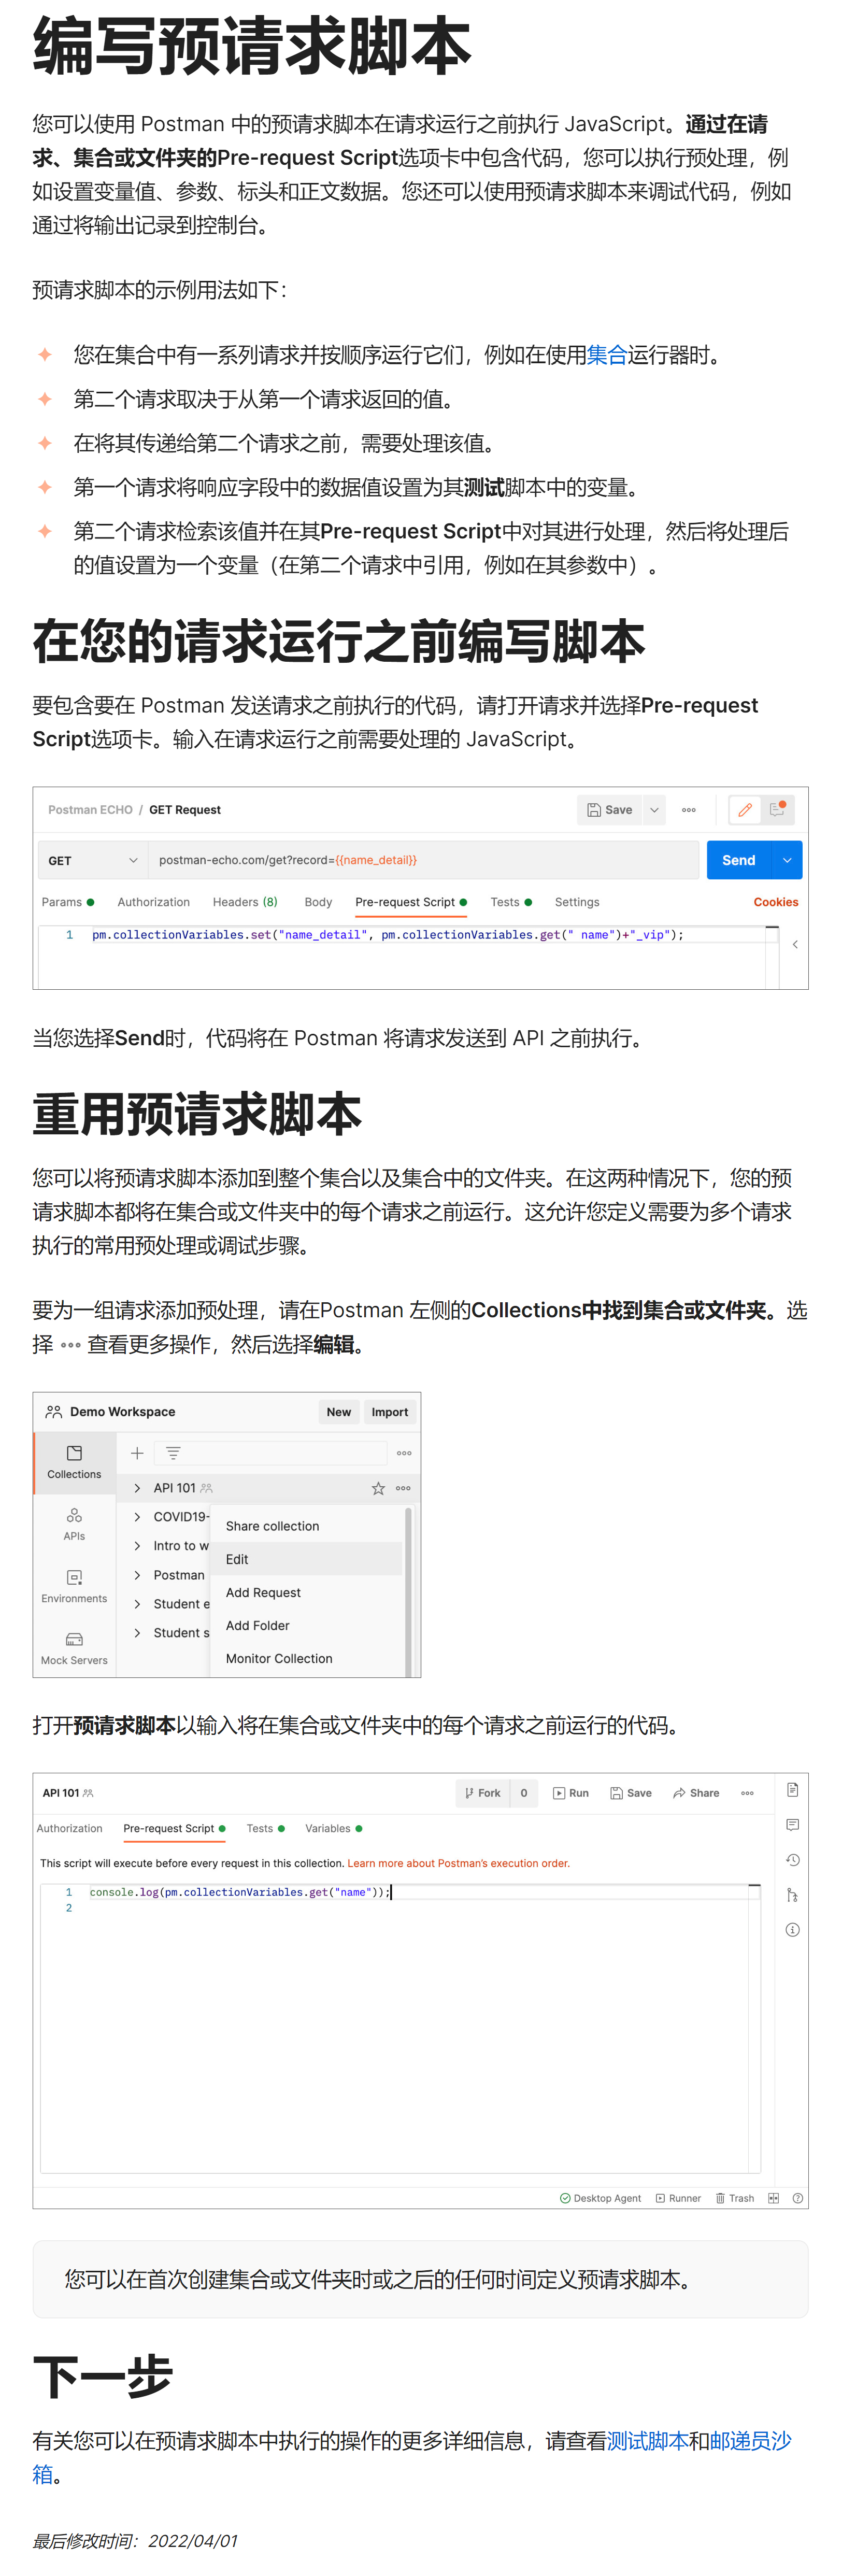Open the documentation icon in right sidebar
This screenshot has width=842, height=2576.
[x=792, y=1790]
